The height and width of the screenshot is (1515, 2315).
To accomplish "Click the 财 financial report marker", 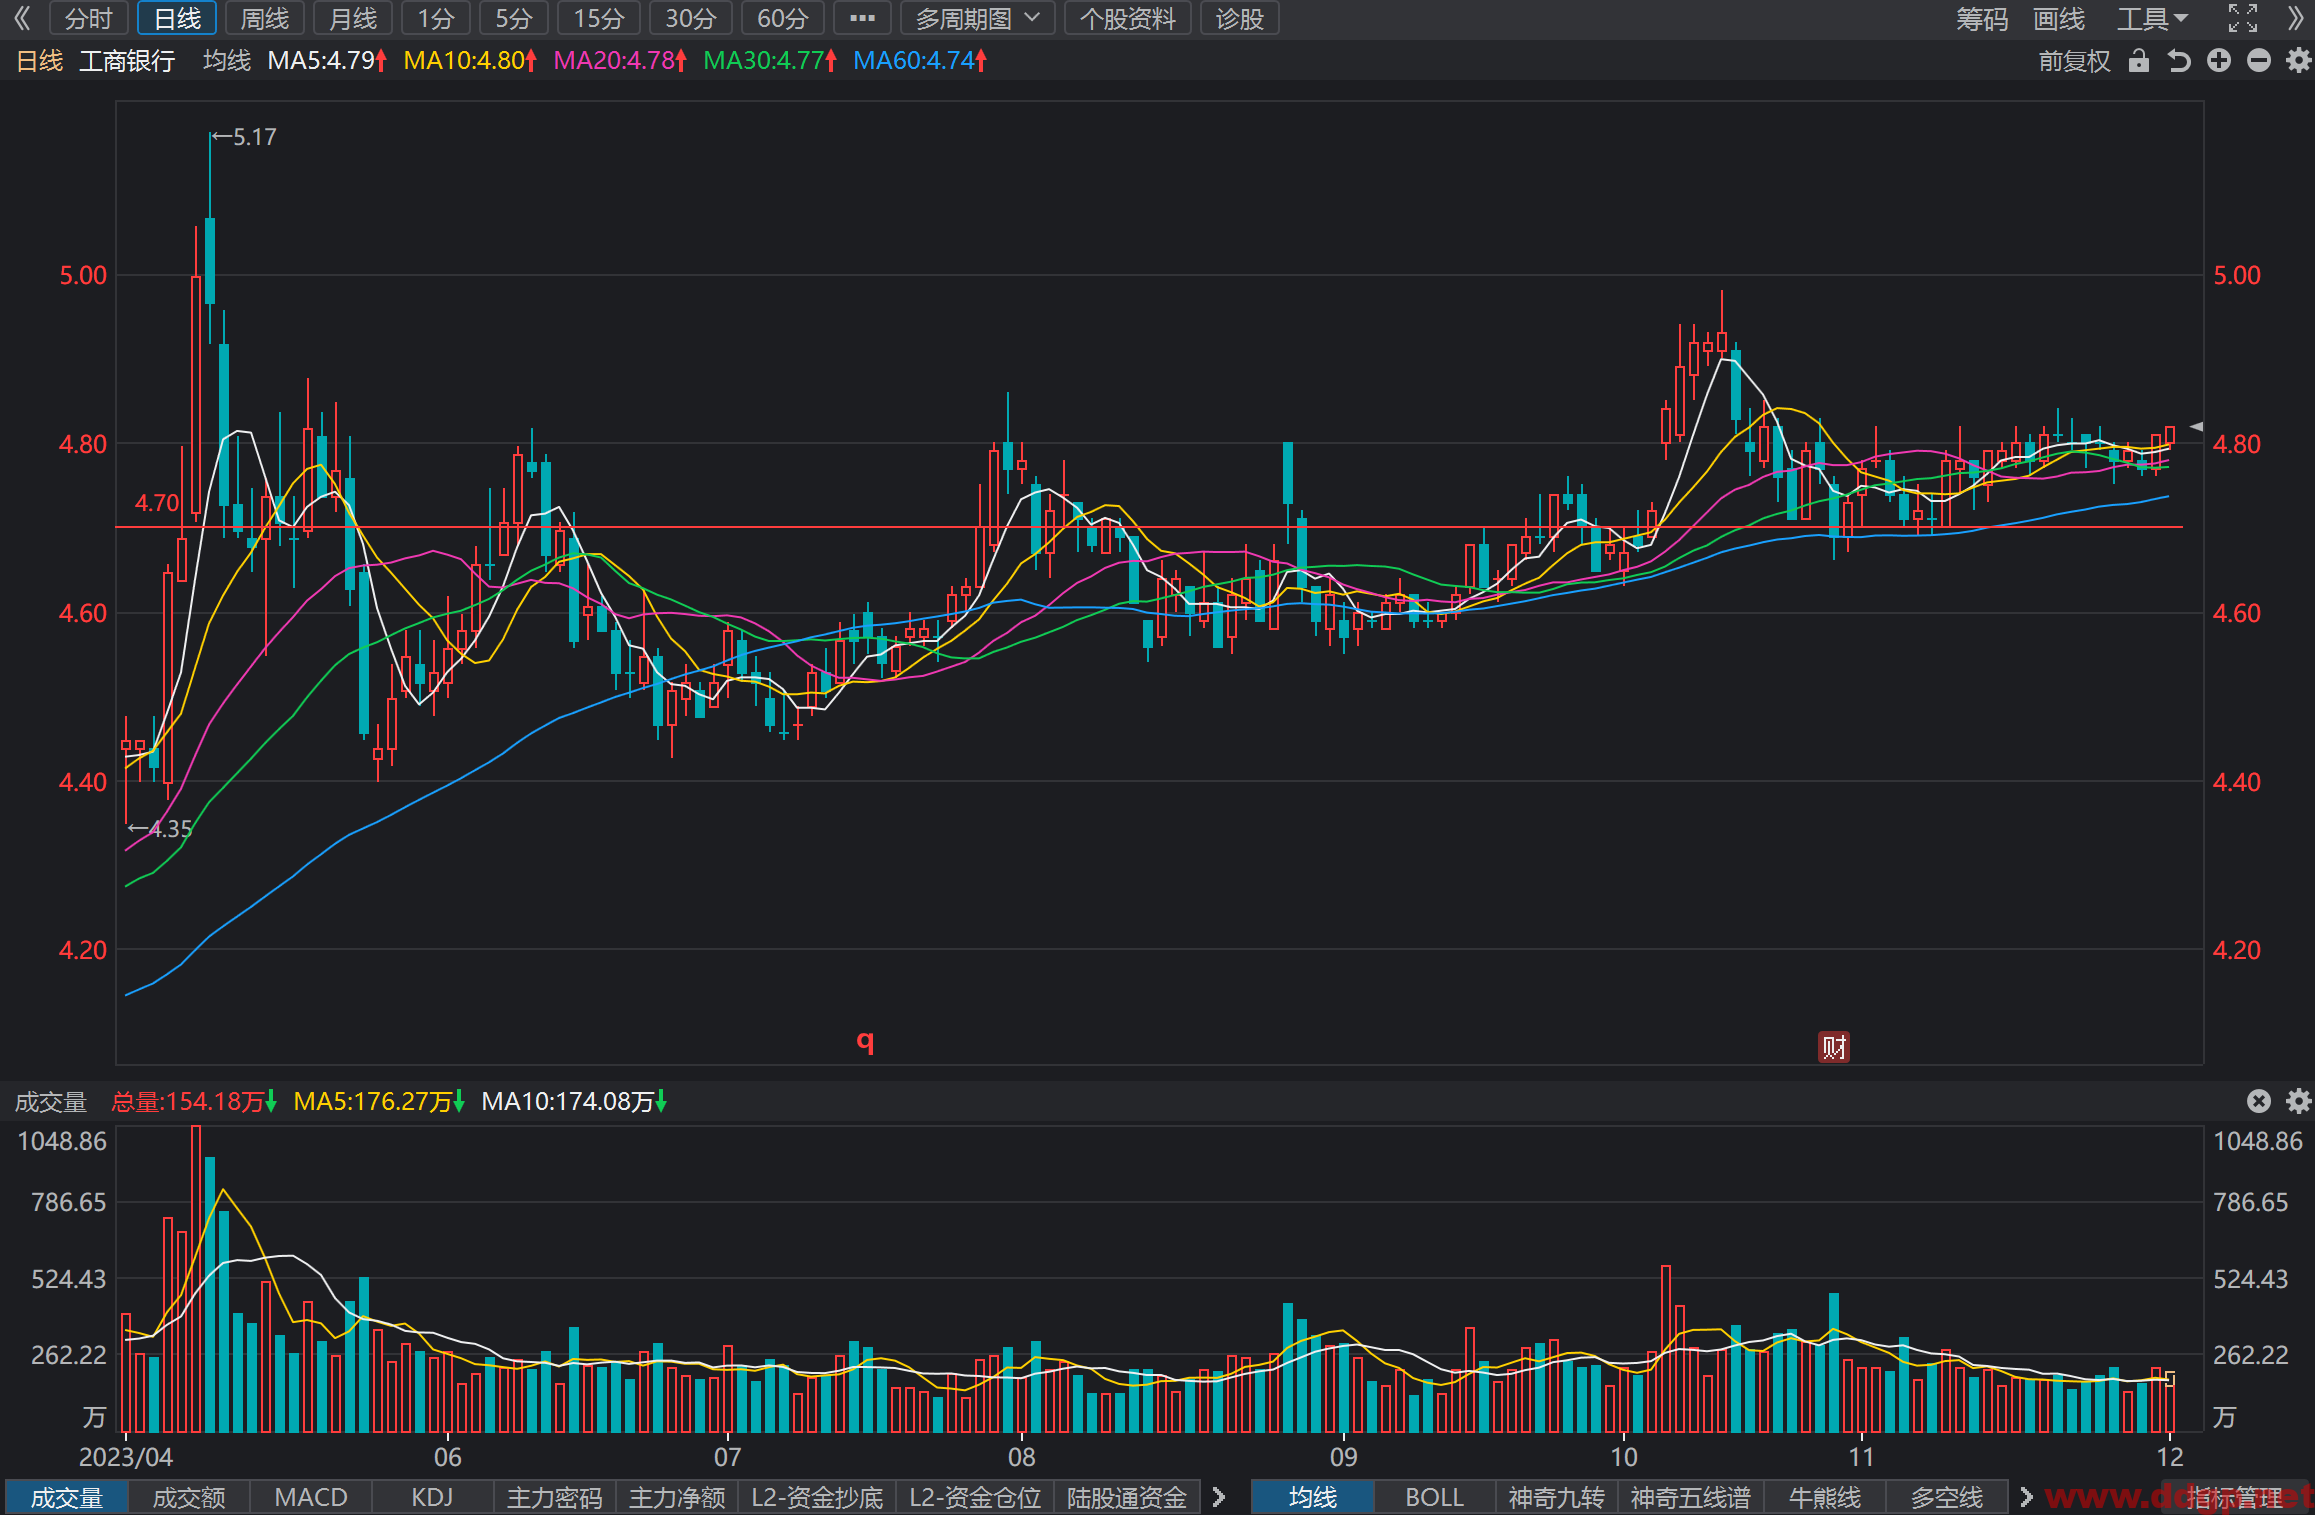I will [1833, 1047].
